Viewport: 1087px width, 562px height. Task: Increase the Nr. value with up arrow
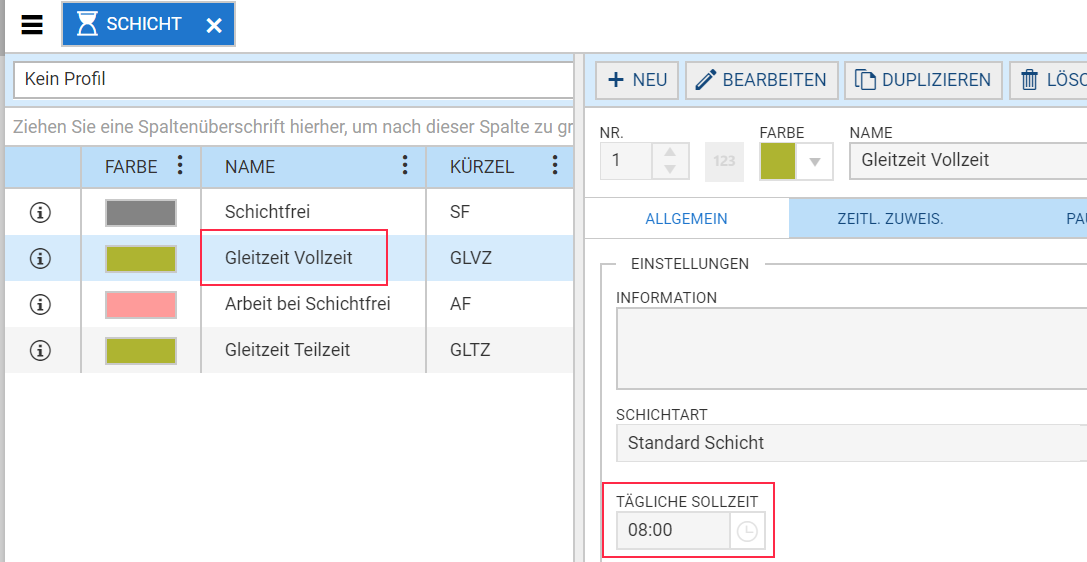pos(669,153)
